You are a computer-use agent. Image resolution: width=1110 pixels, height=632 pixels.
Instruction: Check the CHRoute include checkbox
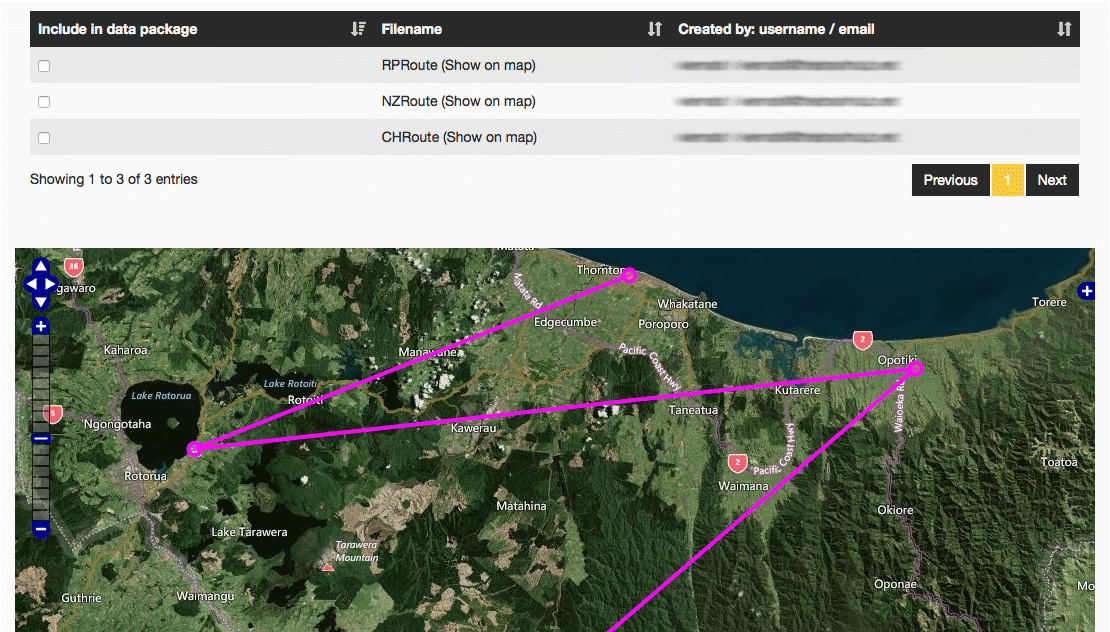44,138
